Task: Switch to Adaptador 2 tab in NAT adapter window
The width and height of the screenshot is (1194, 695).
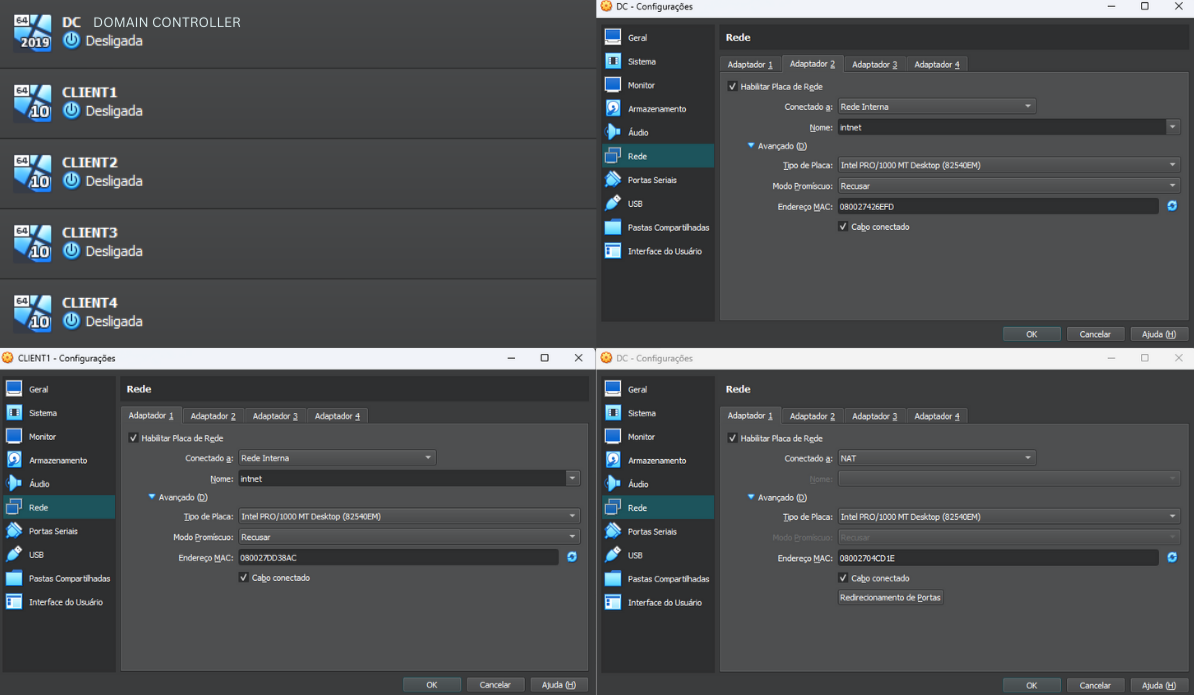Action: [812, 416]
